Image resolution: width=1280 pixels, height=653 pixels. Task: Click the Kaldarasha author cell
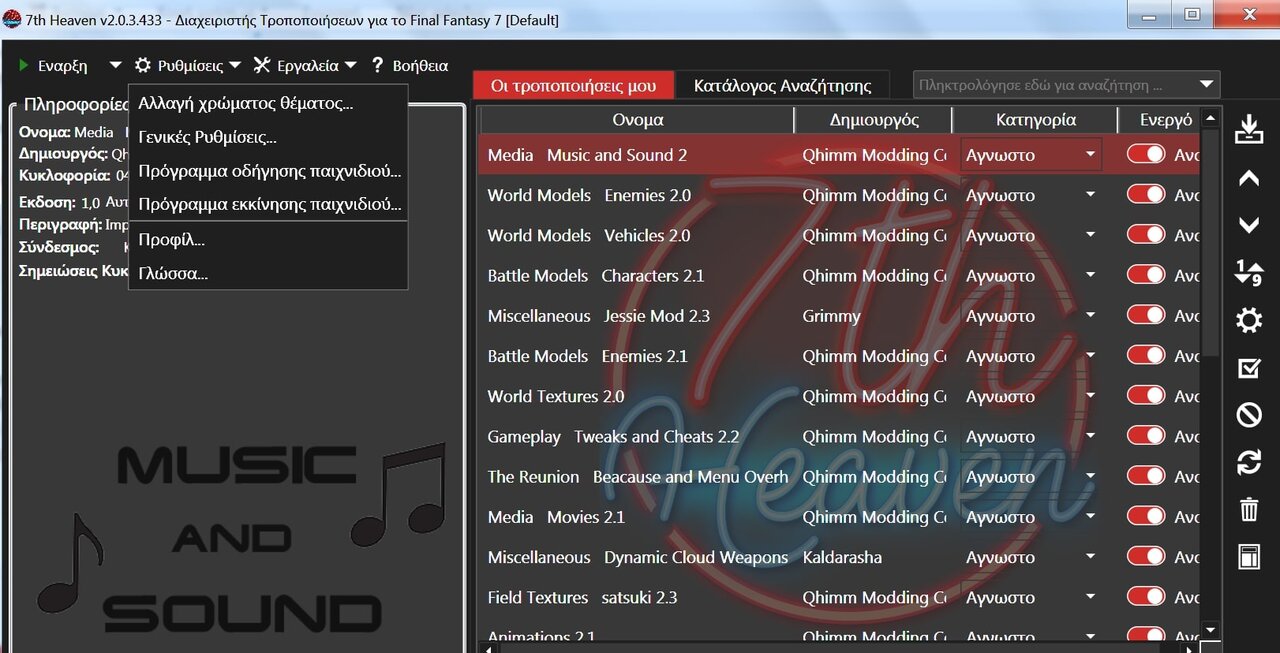point(842,557)
